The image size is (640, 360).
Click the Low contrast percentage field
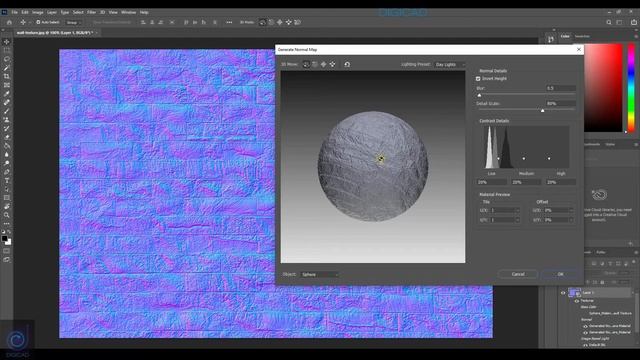point(491,182)
